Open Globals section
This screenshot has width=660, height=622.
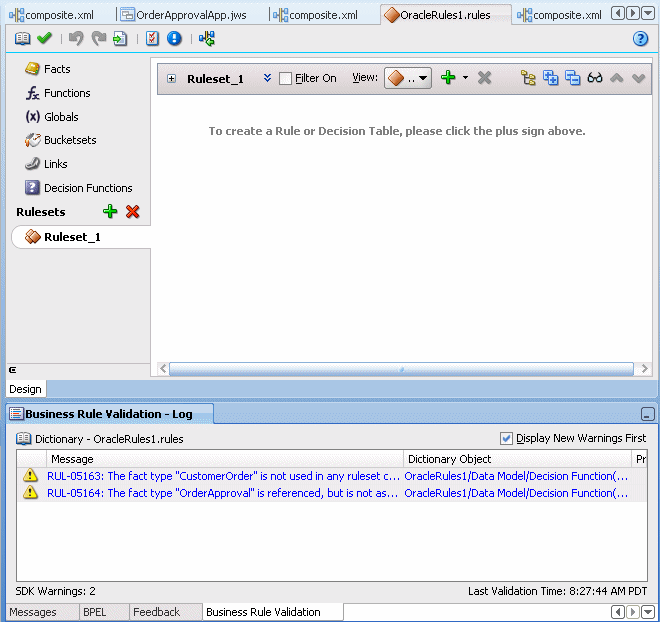click(x=52, y=117)
